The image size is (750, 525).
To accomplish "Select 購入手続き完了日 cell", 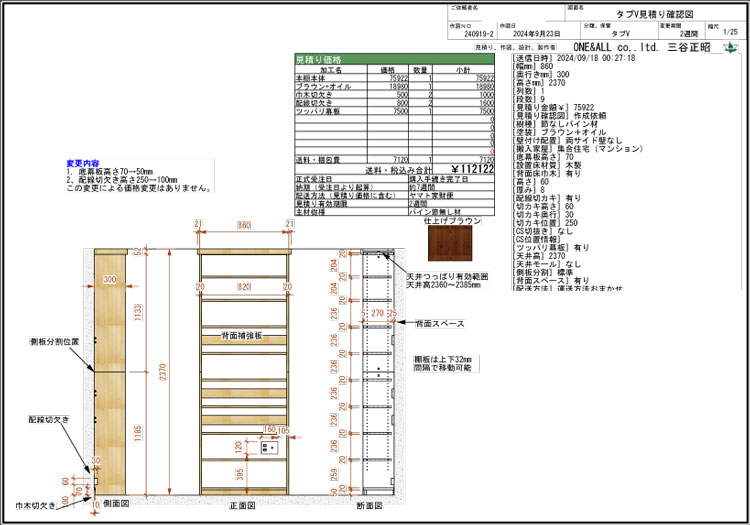I will point(439,179).
